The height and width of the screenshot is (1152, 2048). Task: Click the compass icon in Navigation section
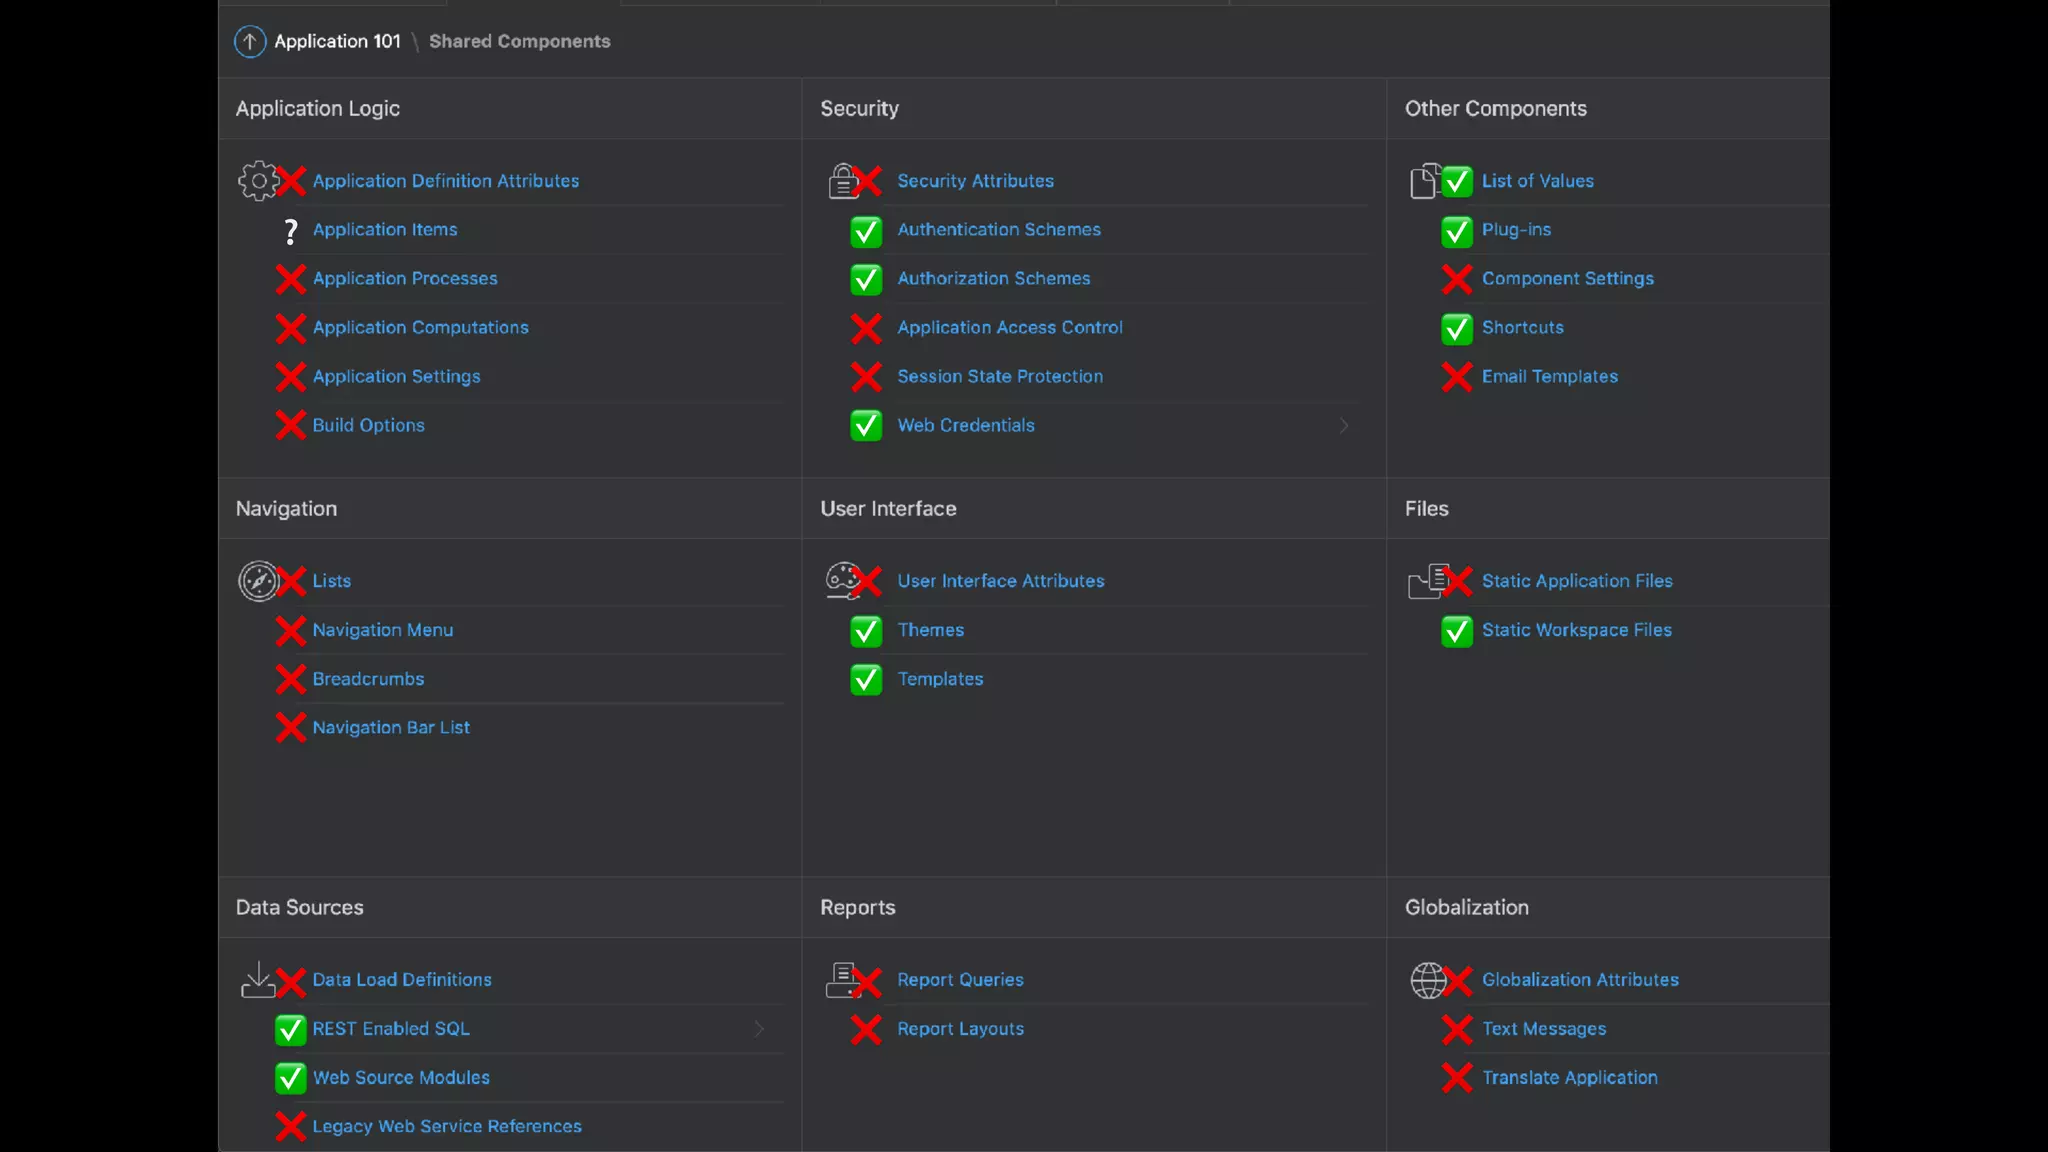258,581
